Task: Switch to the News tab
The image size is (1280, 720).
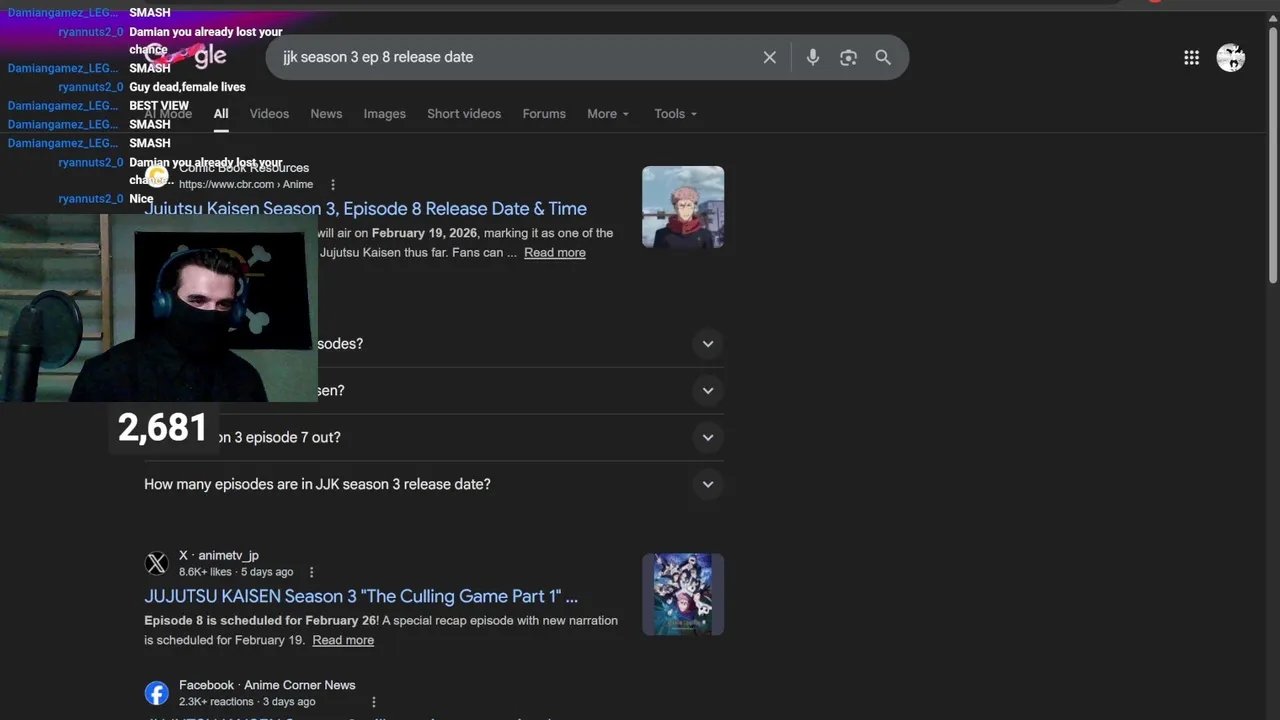Action: point(326,114)
